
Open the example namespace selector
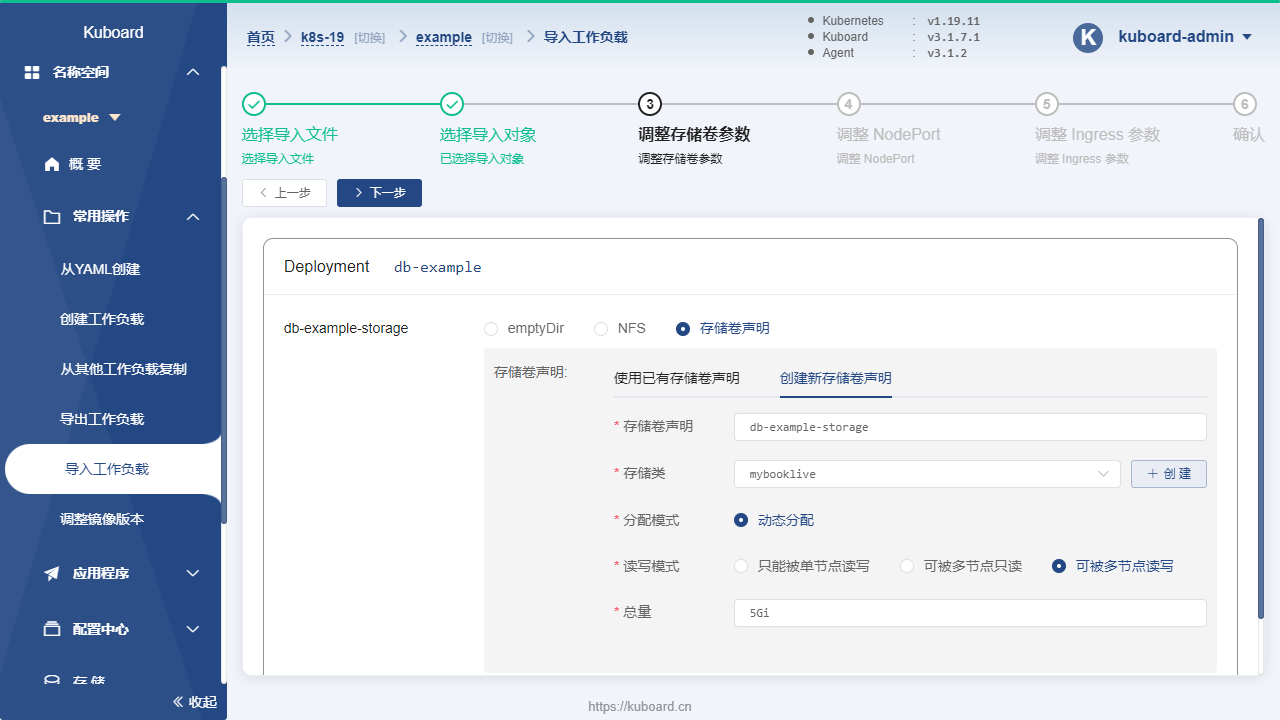pos(82,117)
